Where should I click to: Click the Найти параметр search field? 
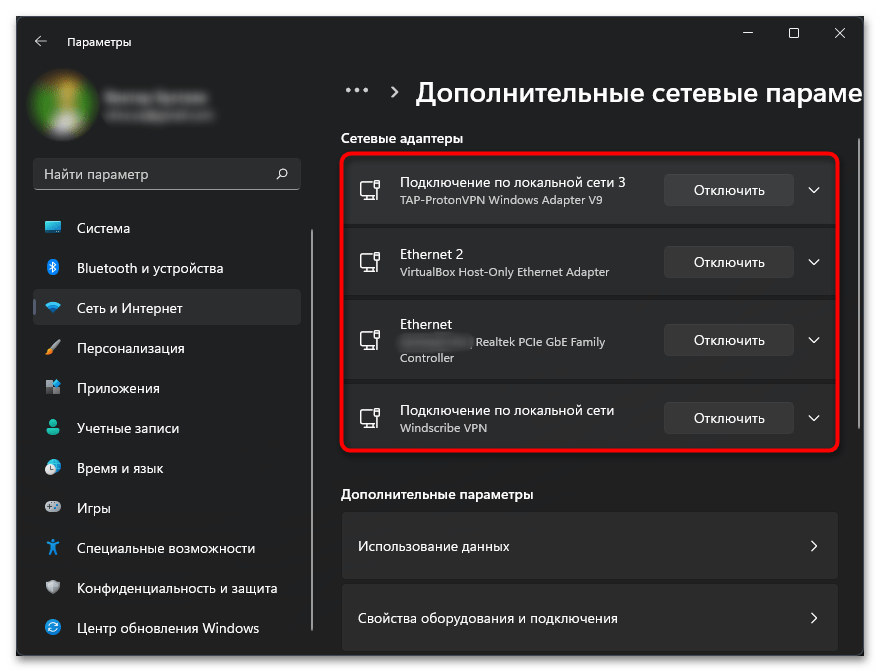pos(155,174)
